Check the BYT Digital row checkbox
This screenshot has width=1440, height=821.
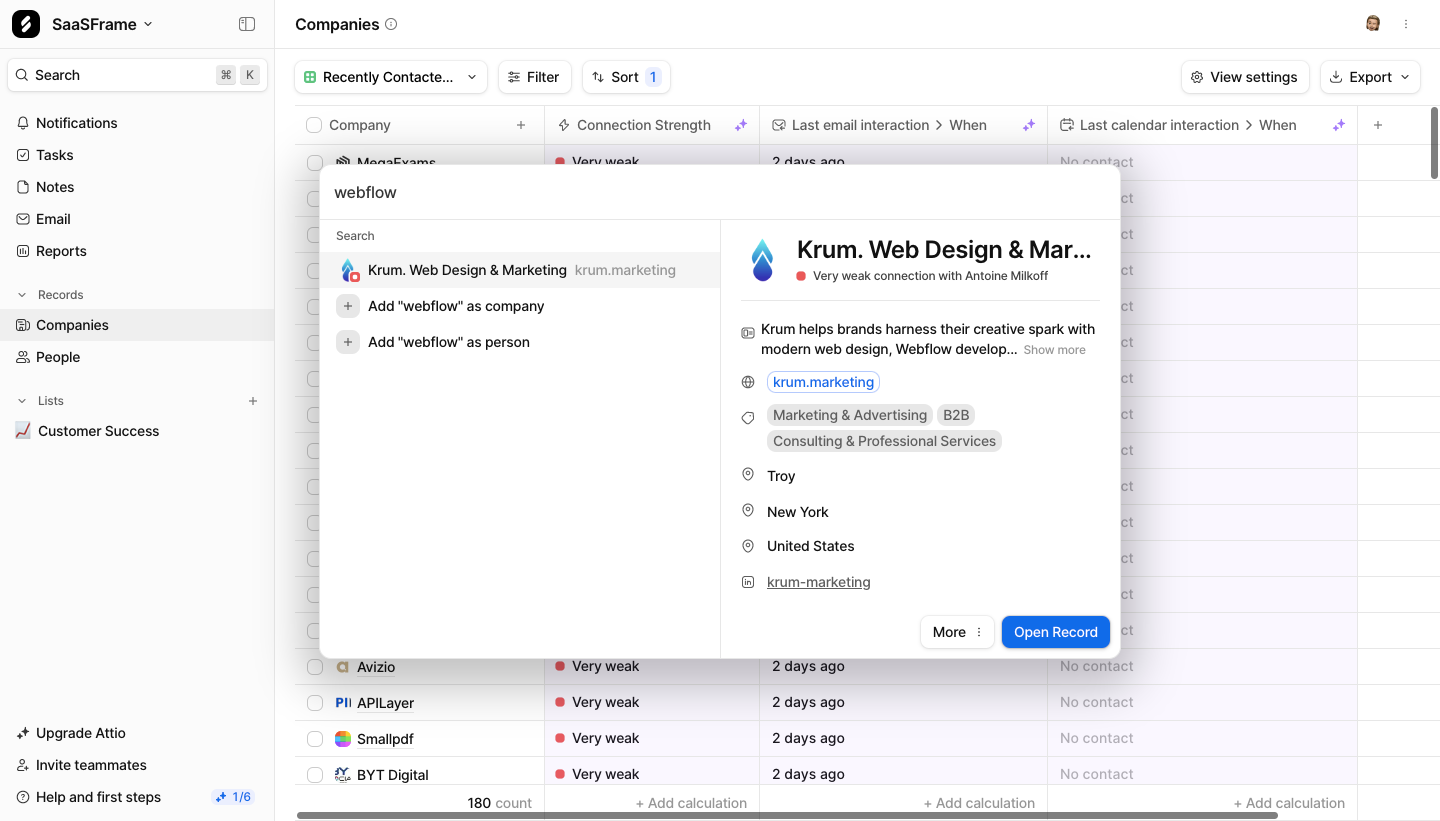tap(315, 775)
